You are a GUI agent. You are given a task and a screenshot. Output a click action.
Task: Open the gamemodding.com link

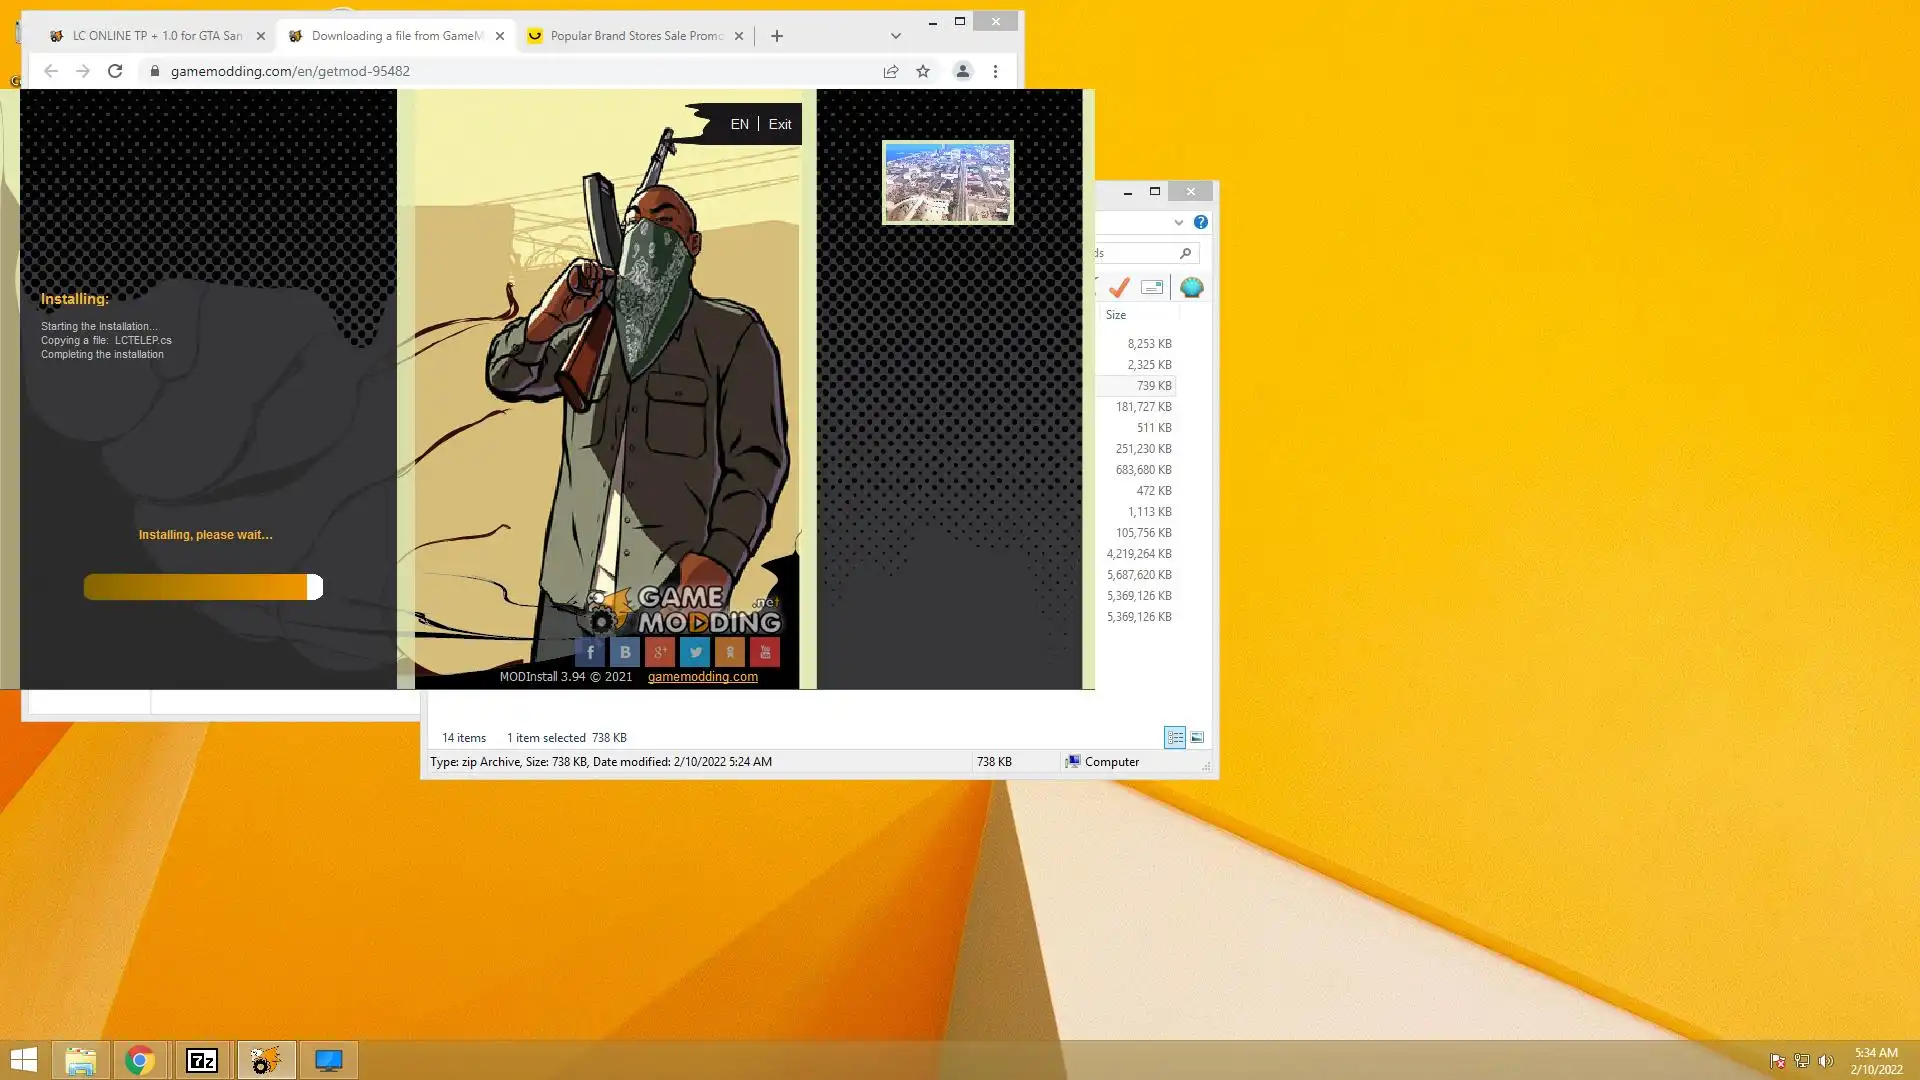tap(703, 677)
